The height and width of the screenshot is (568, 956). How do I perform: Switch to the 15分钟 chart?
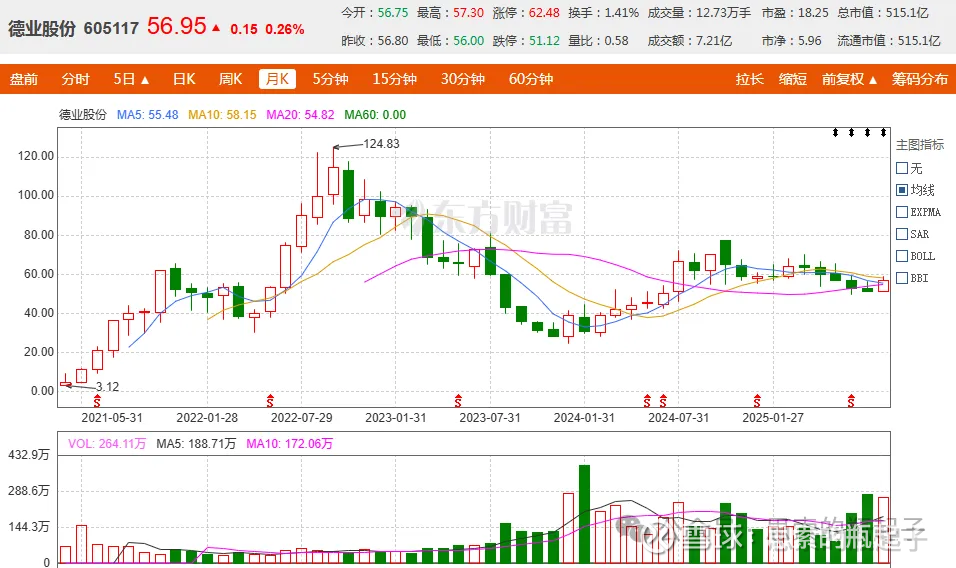[x=394, y=79]
